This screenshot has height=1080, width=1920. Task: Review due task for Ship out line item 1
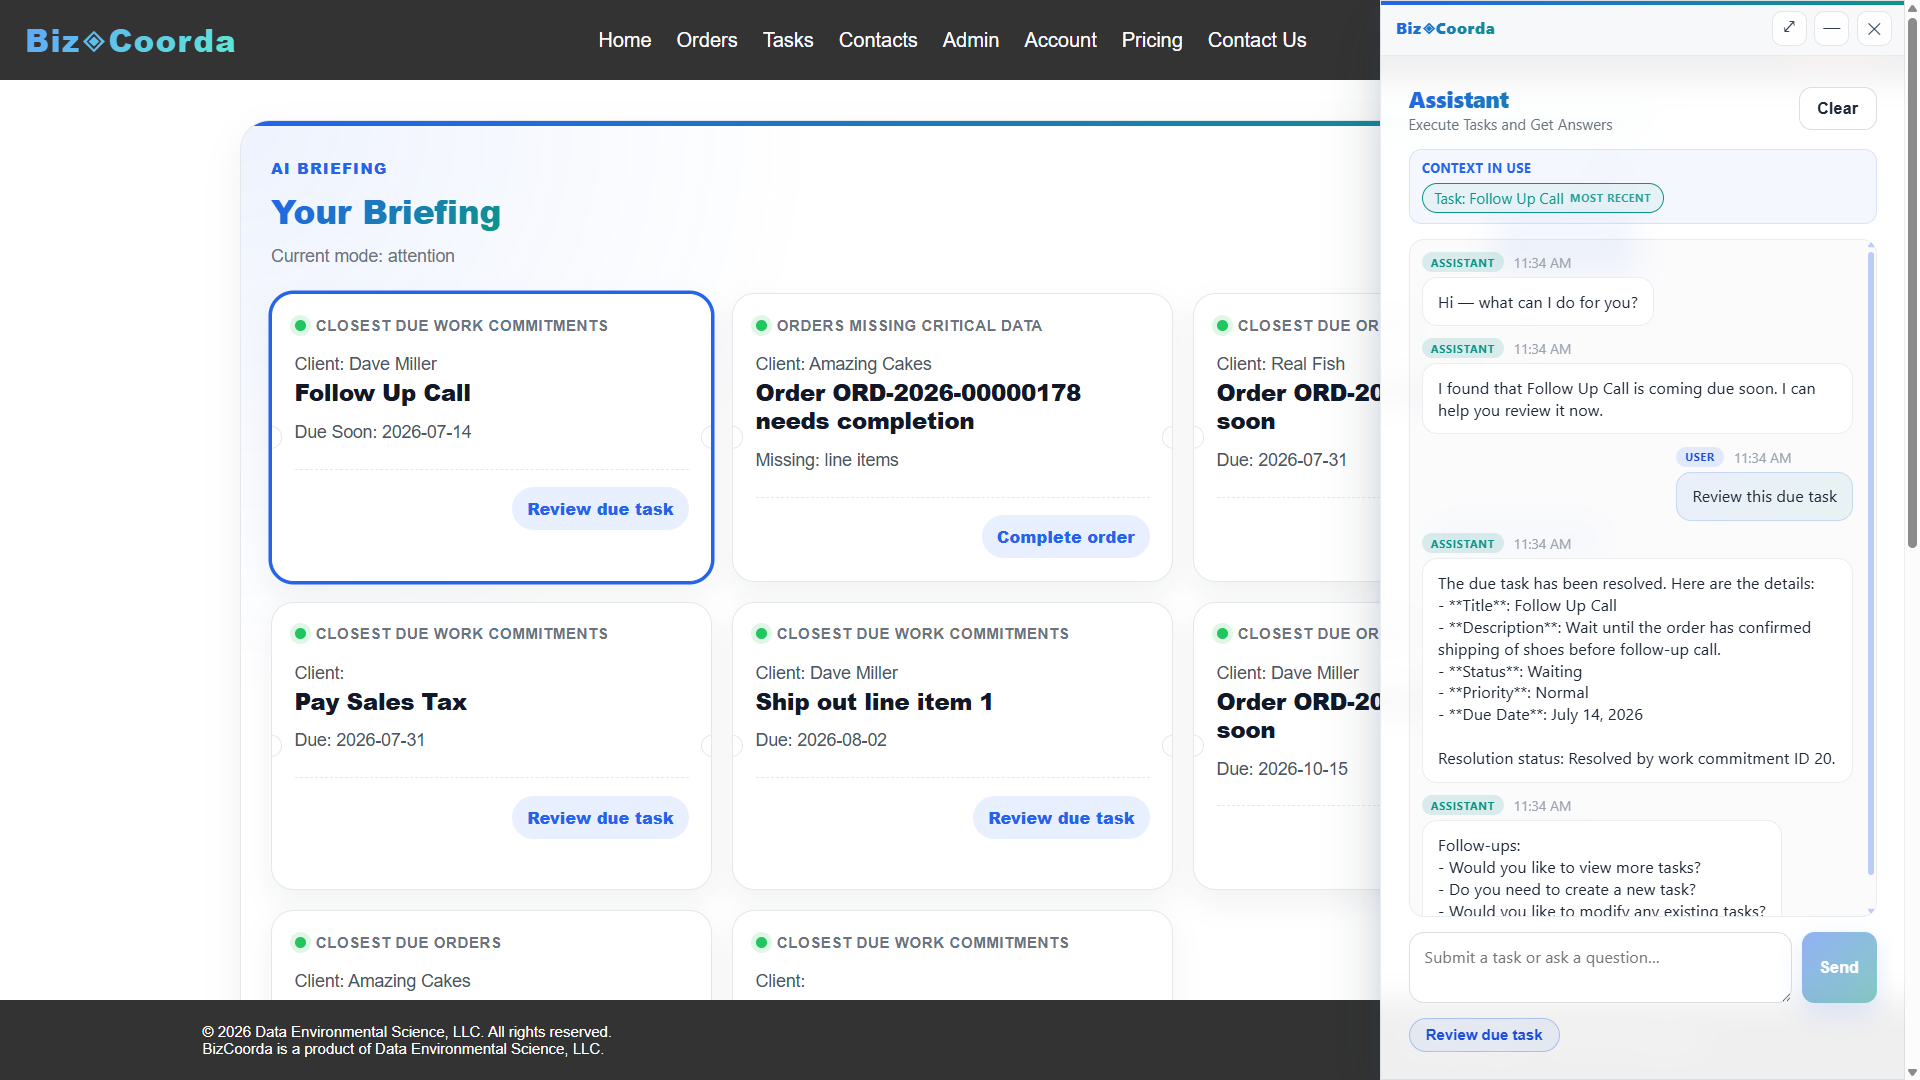click(x=1061, y=818)
